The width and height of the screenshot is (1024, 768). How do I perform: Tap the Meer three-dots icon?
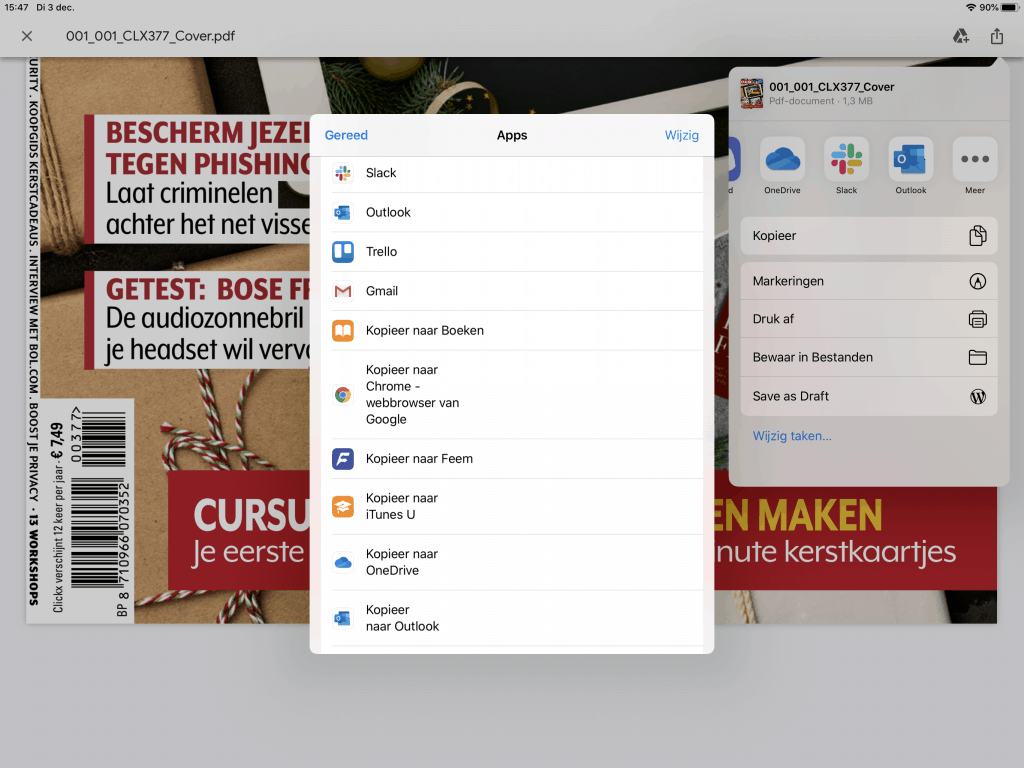(975, 159)
